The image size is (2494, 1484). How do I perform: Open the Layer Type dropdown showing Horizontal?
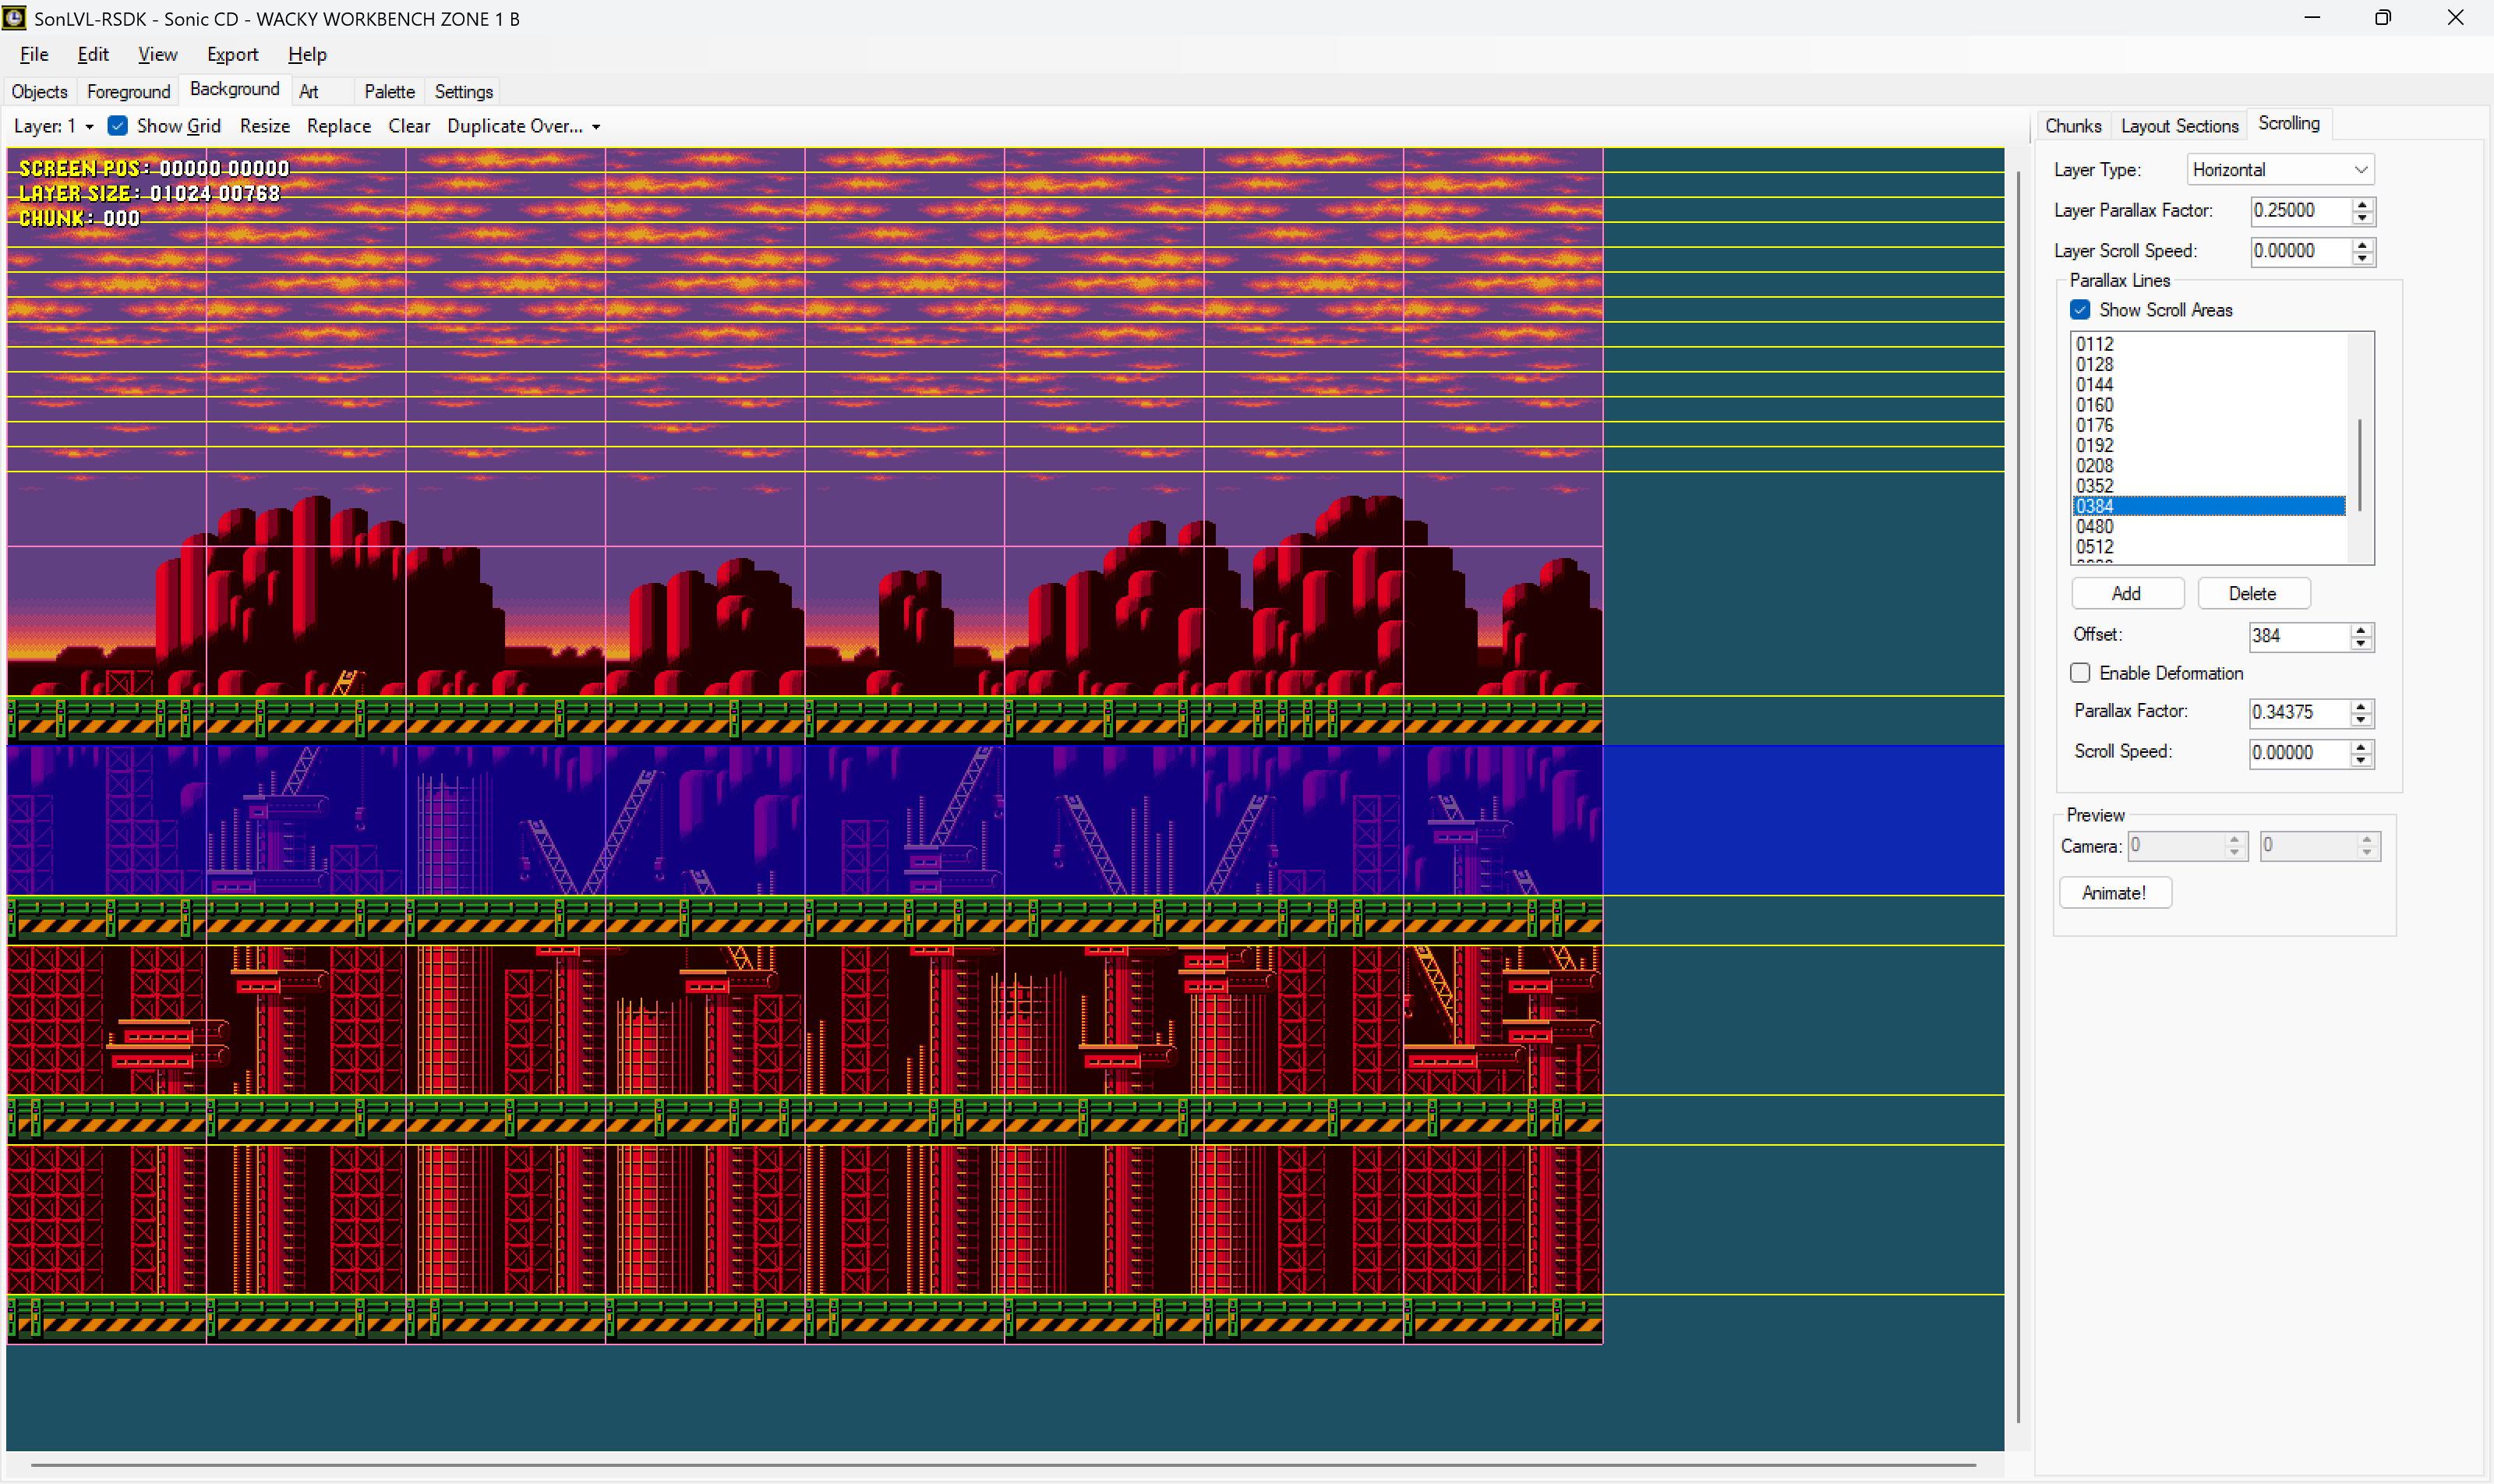click(x=2280, y=169)
